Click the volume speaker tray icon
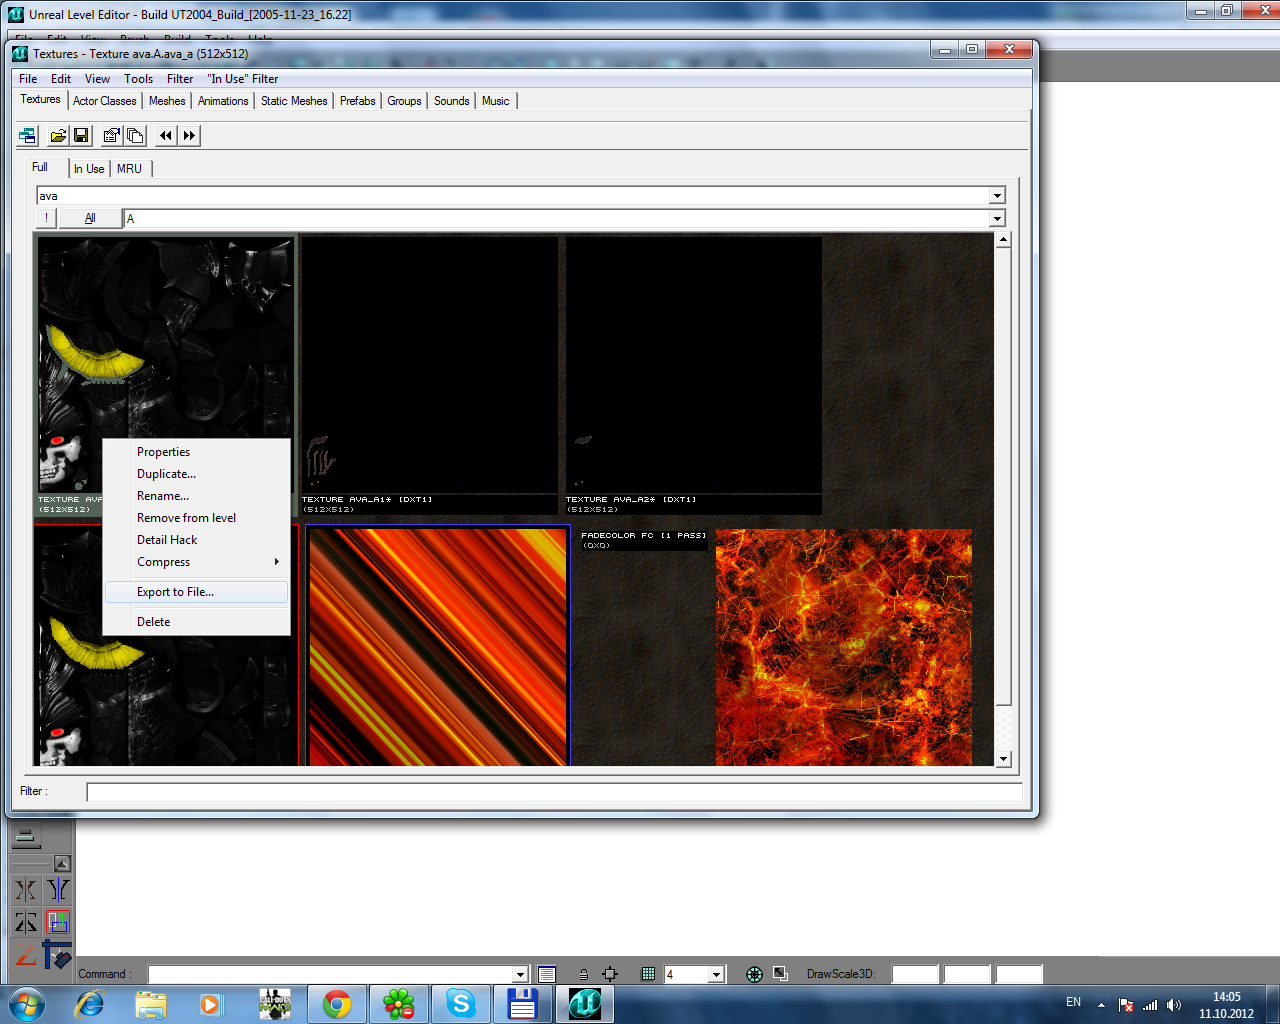The height and width of the screenshot is (1024, 1280). [x=1174, y=1005]
